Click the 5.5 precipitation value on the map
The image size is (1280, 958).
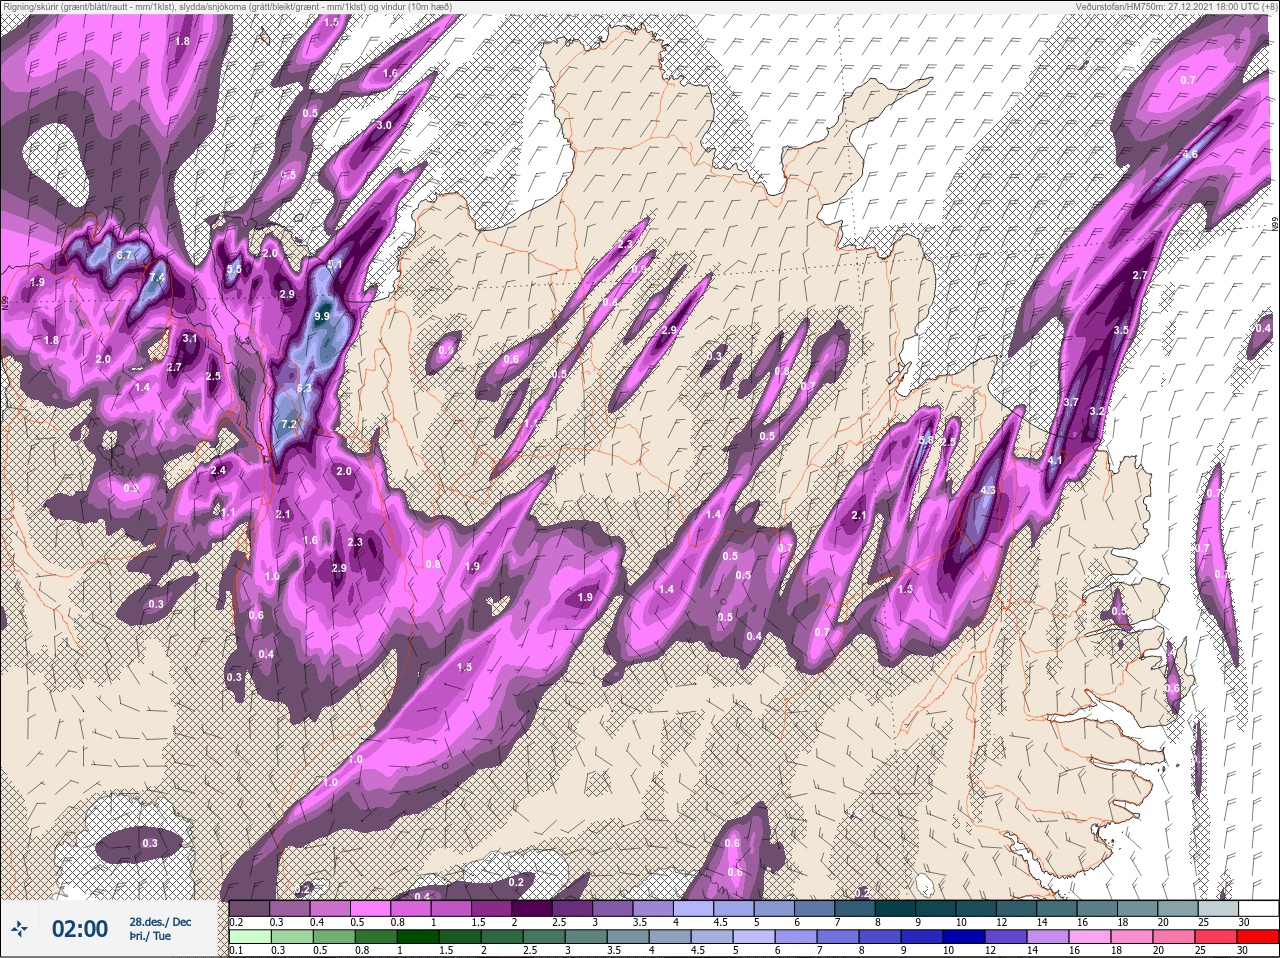tap(234, 269)
